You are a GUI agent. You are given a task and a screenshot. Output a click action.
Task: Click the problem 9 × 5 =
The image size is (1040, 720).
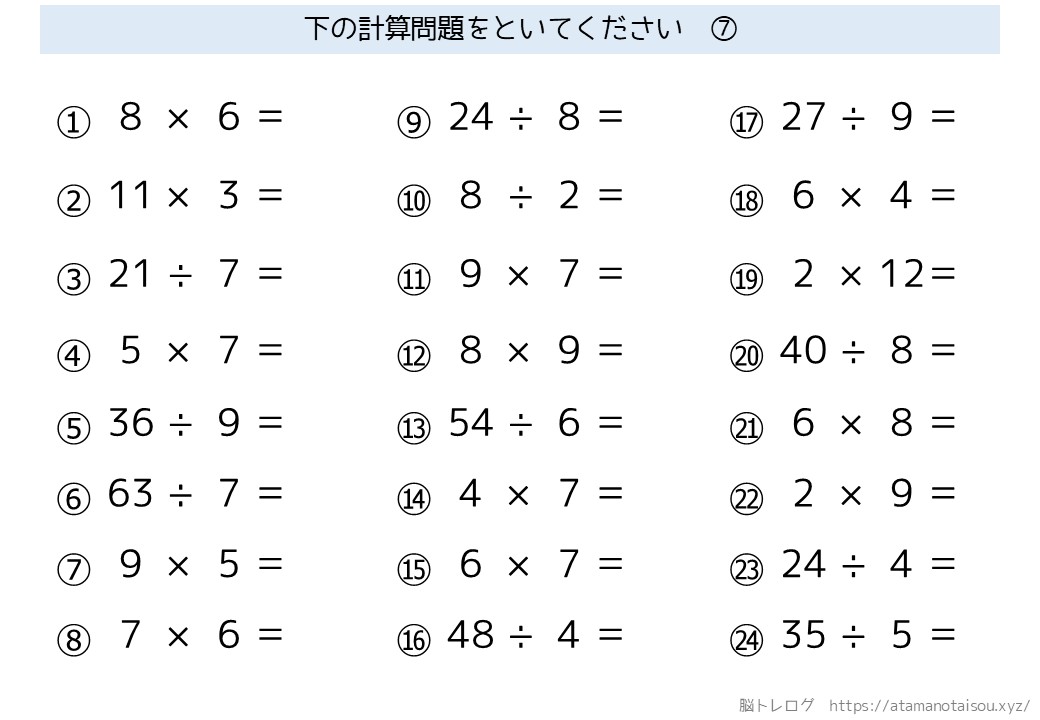[200, 566]
